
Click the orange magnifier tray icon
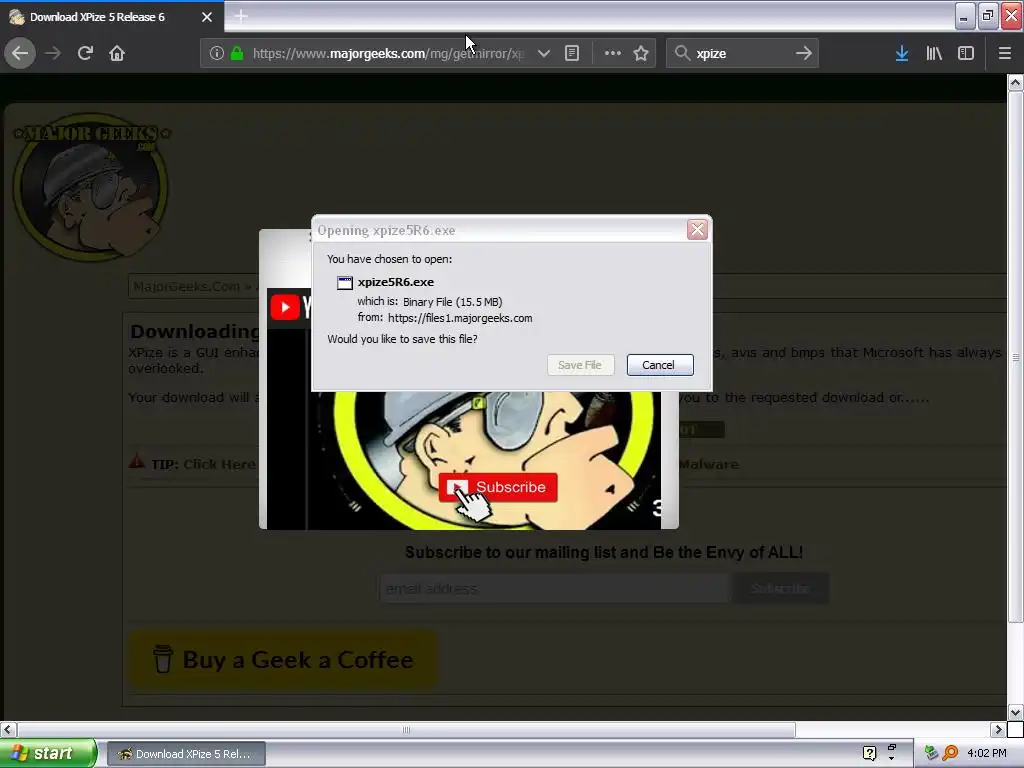950,753
